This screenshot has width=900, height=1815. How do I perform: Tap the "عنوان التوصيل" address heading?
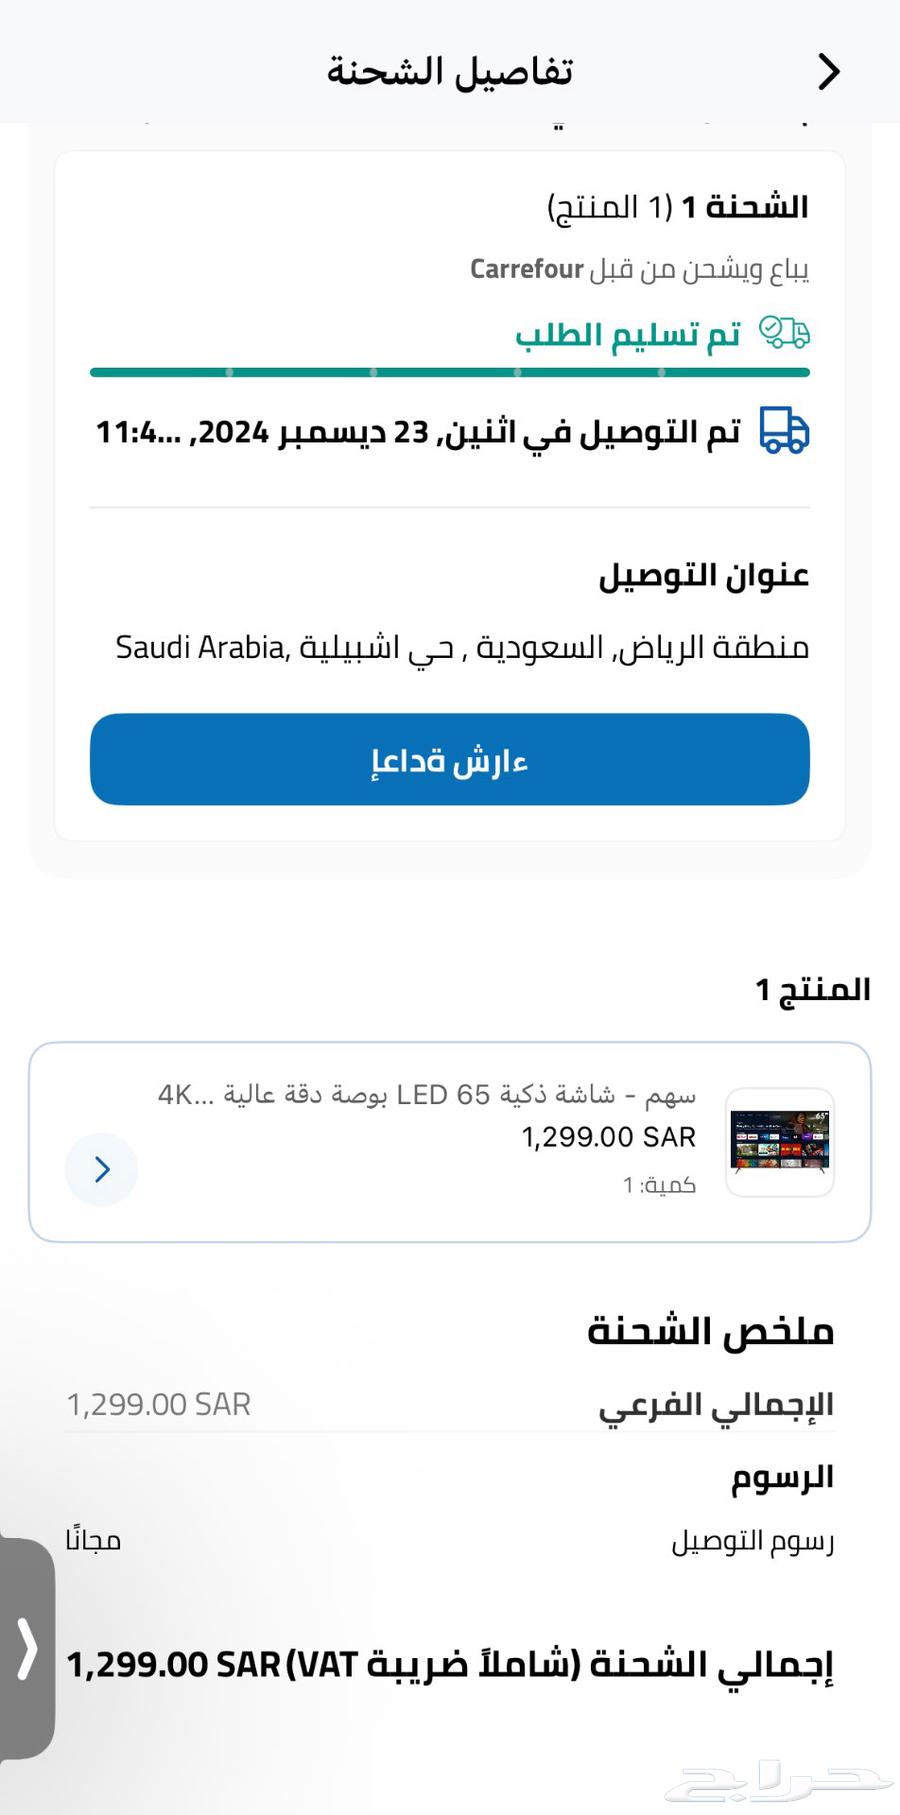[x=703, y=575]
